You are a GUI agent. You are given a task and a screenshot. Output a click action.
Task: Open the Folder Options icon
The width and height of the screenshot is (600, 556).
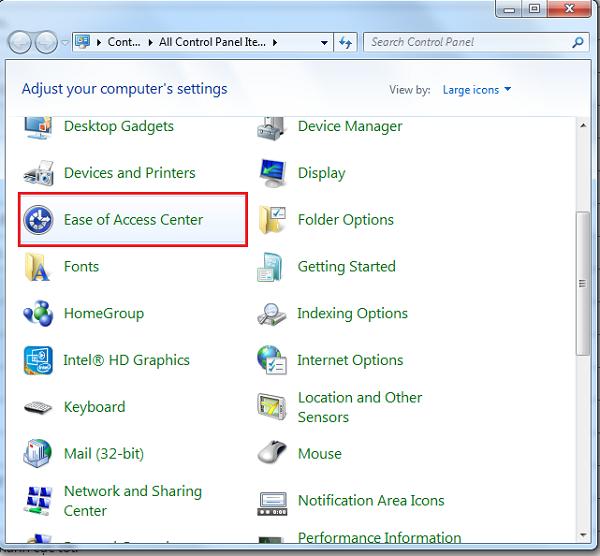273,220
